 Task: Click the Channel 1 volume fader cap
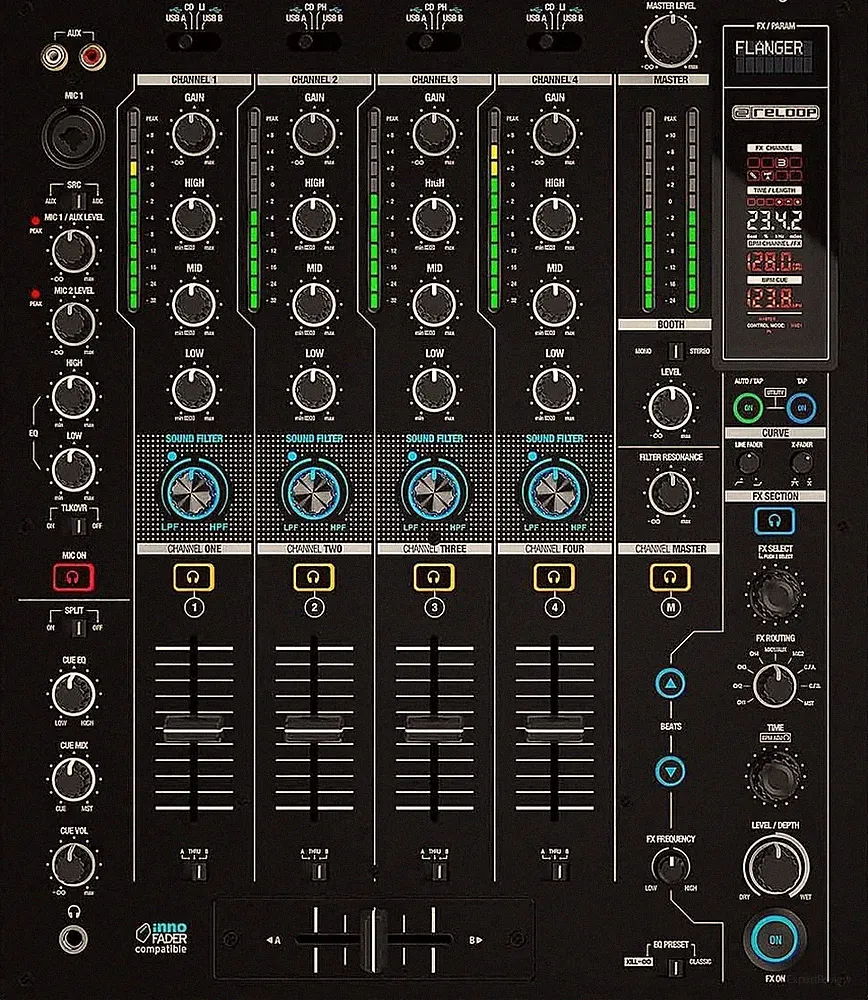(193, 727)
